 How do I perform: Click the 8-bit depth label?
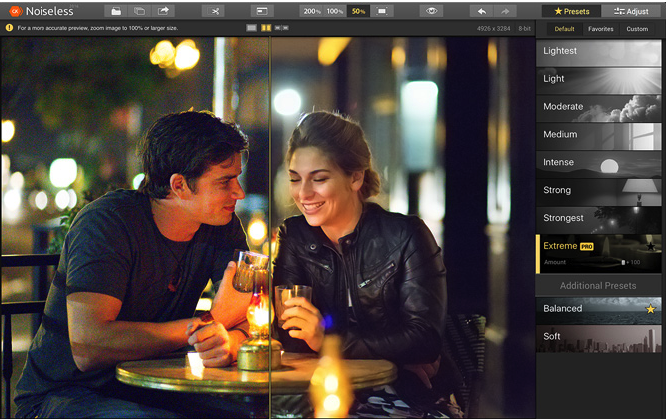[524, 28]
